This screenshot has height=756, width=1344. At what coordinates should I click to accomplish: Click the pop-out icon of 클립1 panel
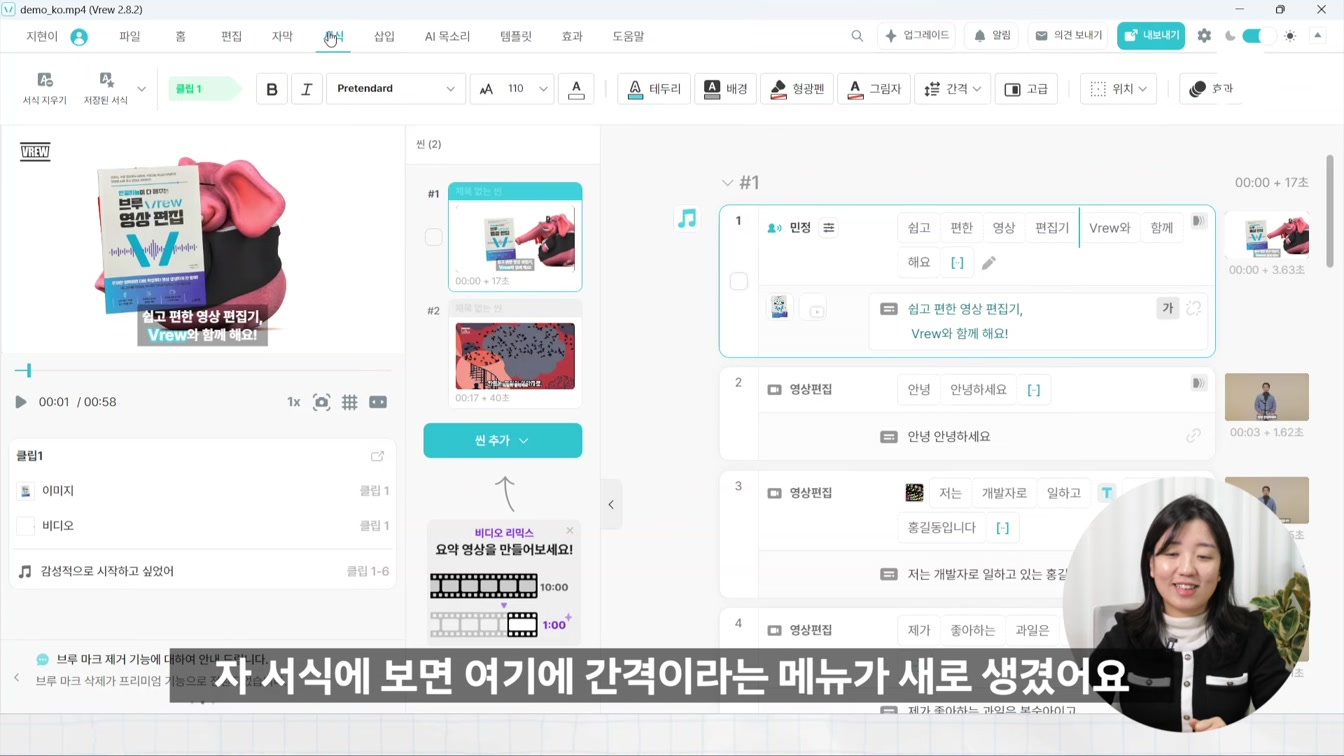tap(378, 456)
